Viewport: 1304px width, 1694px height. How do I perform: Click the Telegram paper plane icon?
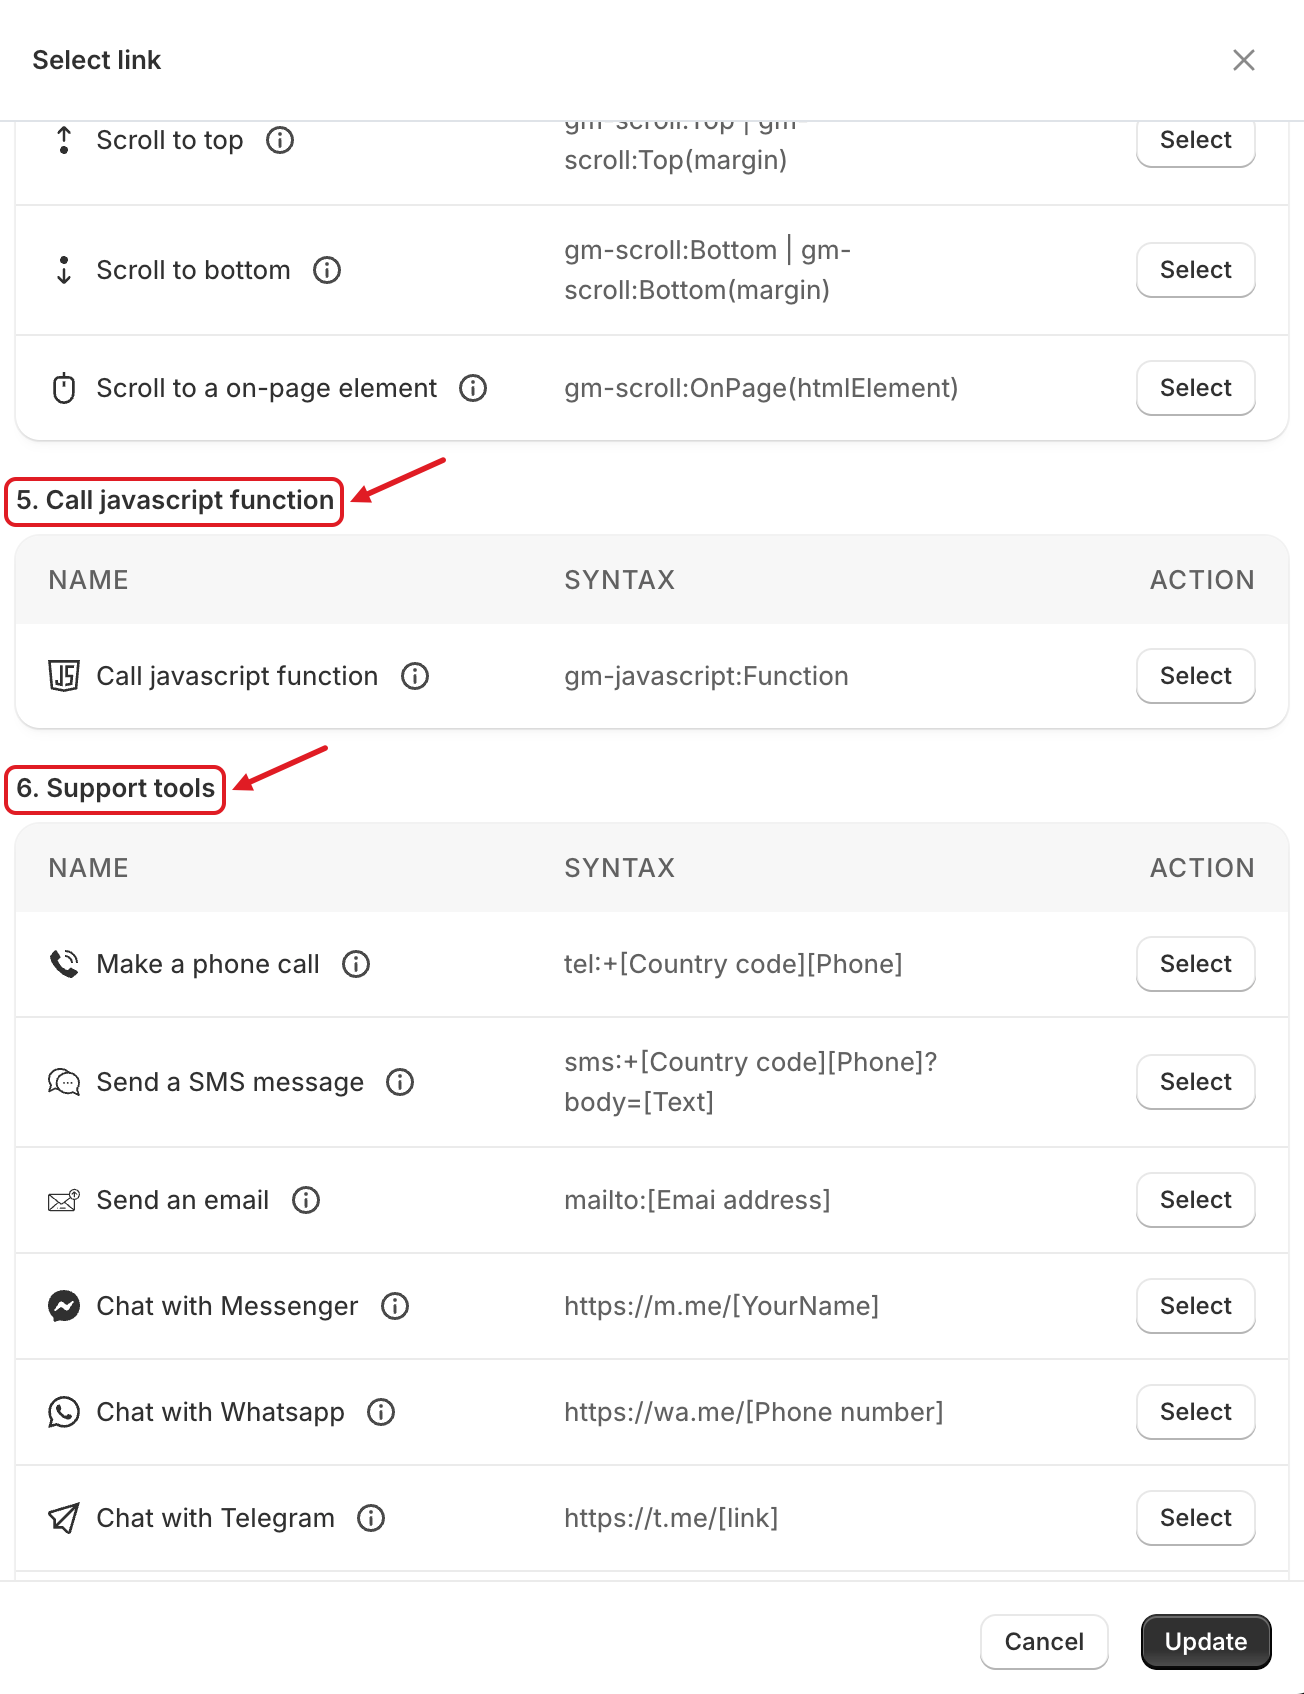point(64,1518)
